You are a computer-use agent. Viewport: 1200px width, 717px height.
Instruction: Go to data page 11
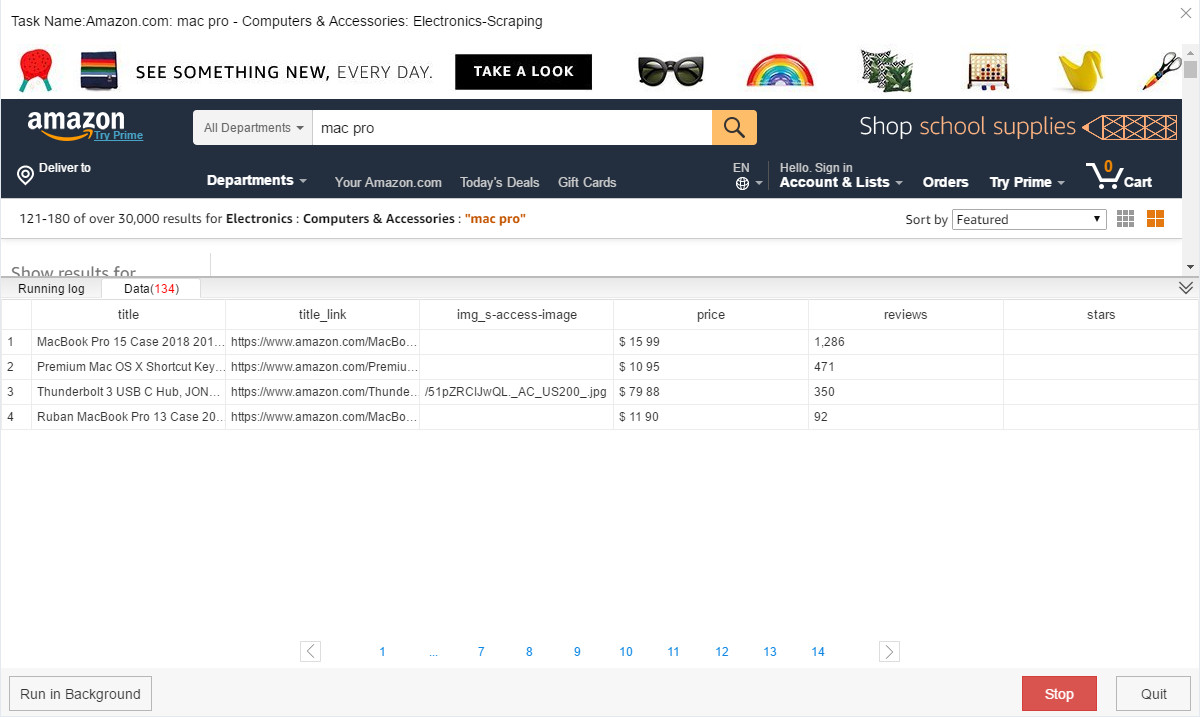(x=674, y=652)
